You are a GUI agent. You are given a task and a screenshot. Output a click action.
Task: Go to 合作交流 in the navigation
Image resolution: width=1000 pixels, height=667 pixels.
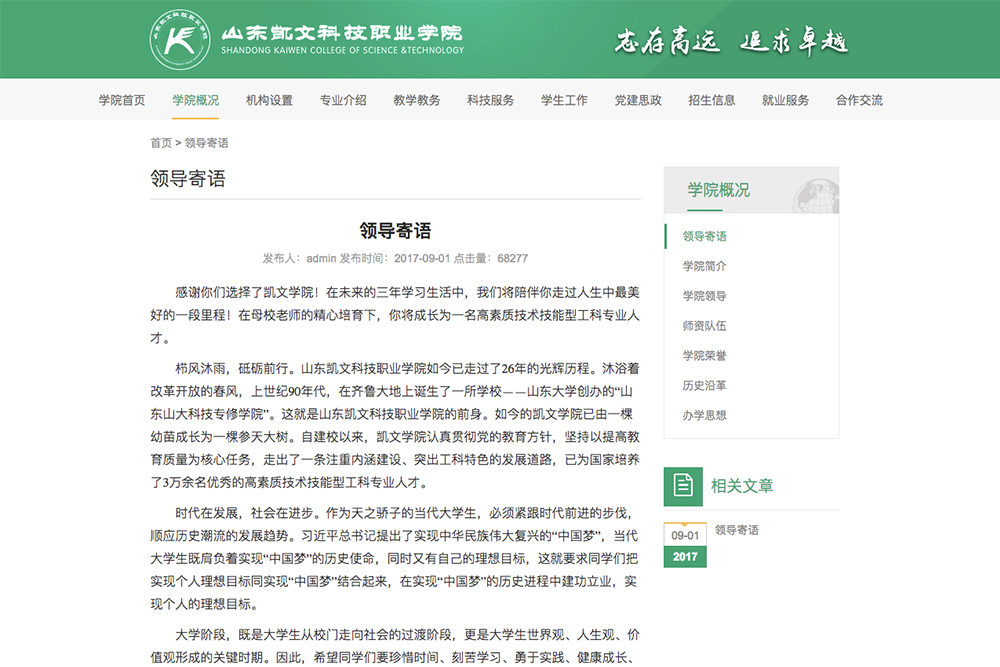[x=859, y=100]
